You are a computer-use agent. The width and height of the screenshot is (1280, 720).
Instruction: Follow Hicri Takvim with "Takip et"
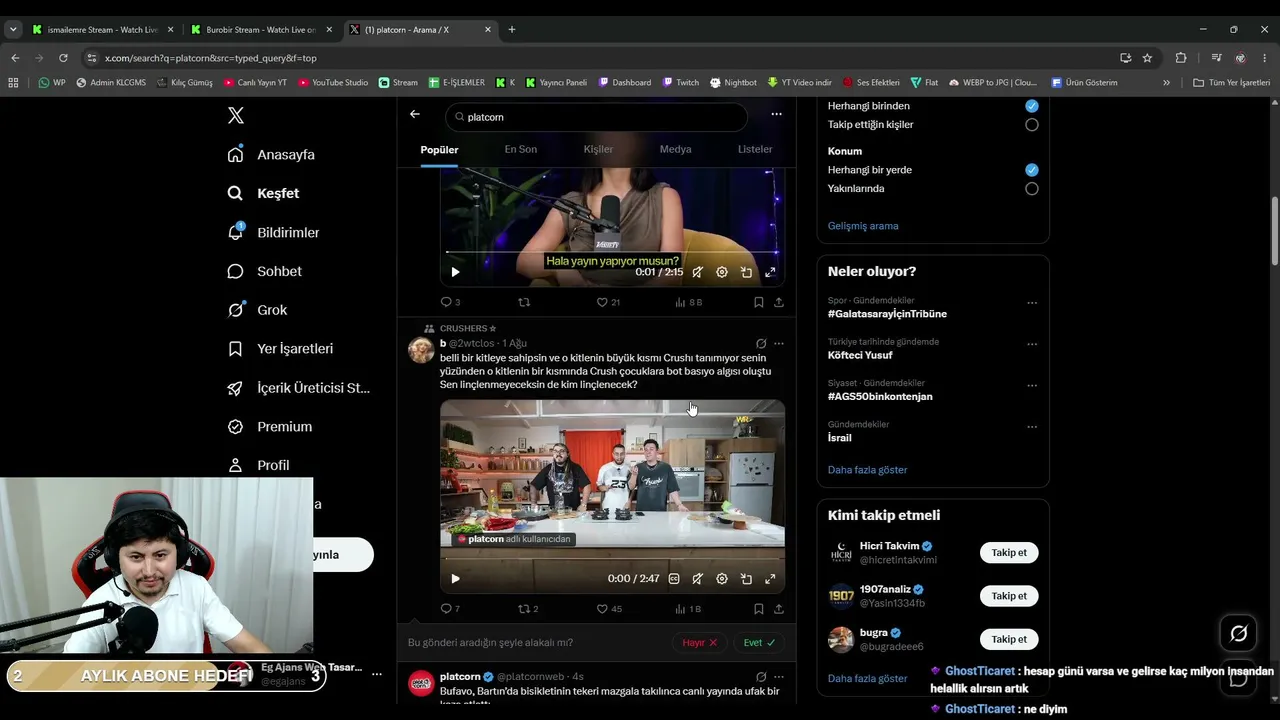click(x=1009, y=553)
